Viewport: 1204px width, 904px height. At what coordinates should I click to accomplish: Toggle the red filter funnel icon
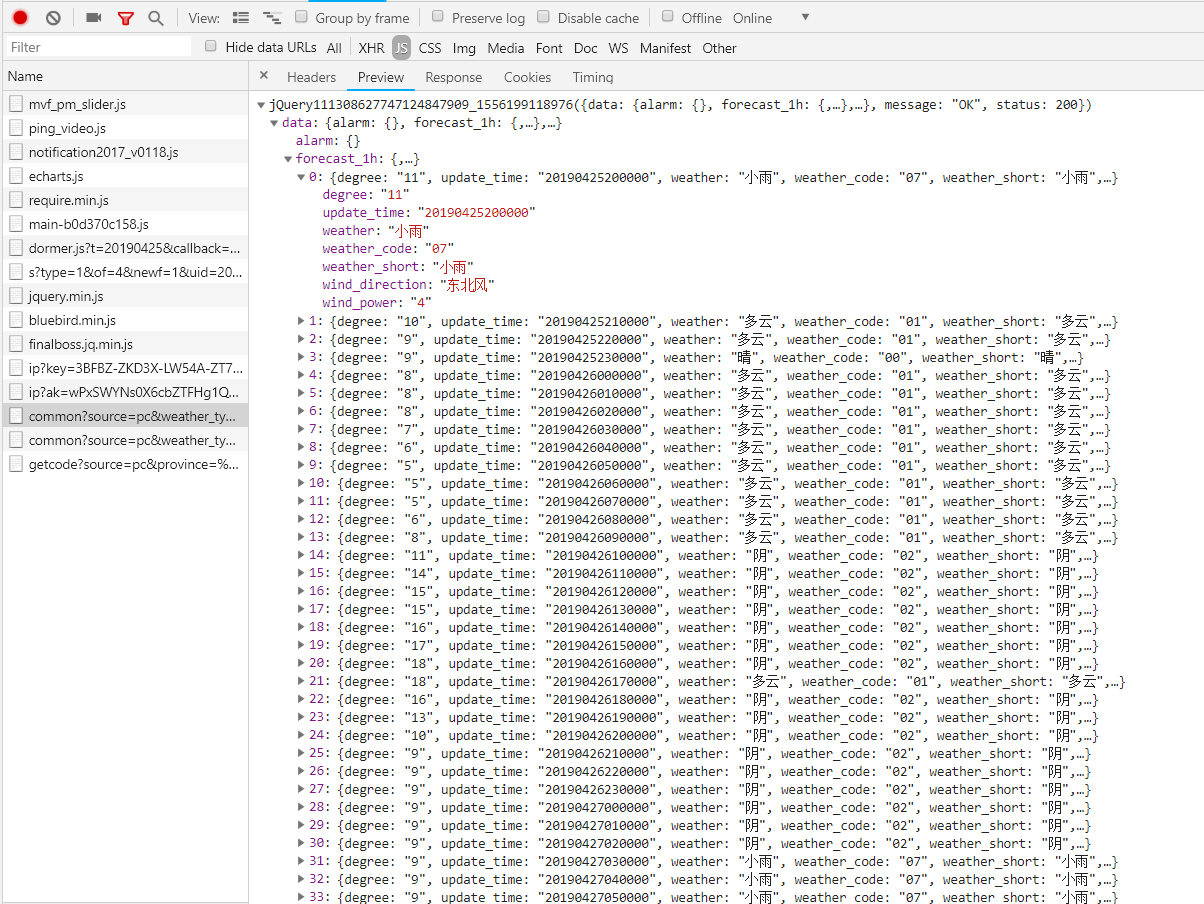click(125, 18)
